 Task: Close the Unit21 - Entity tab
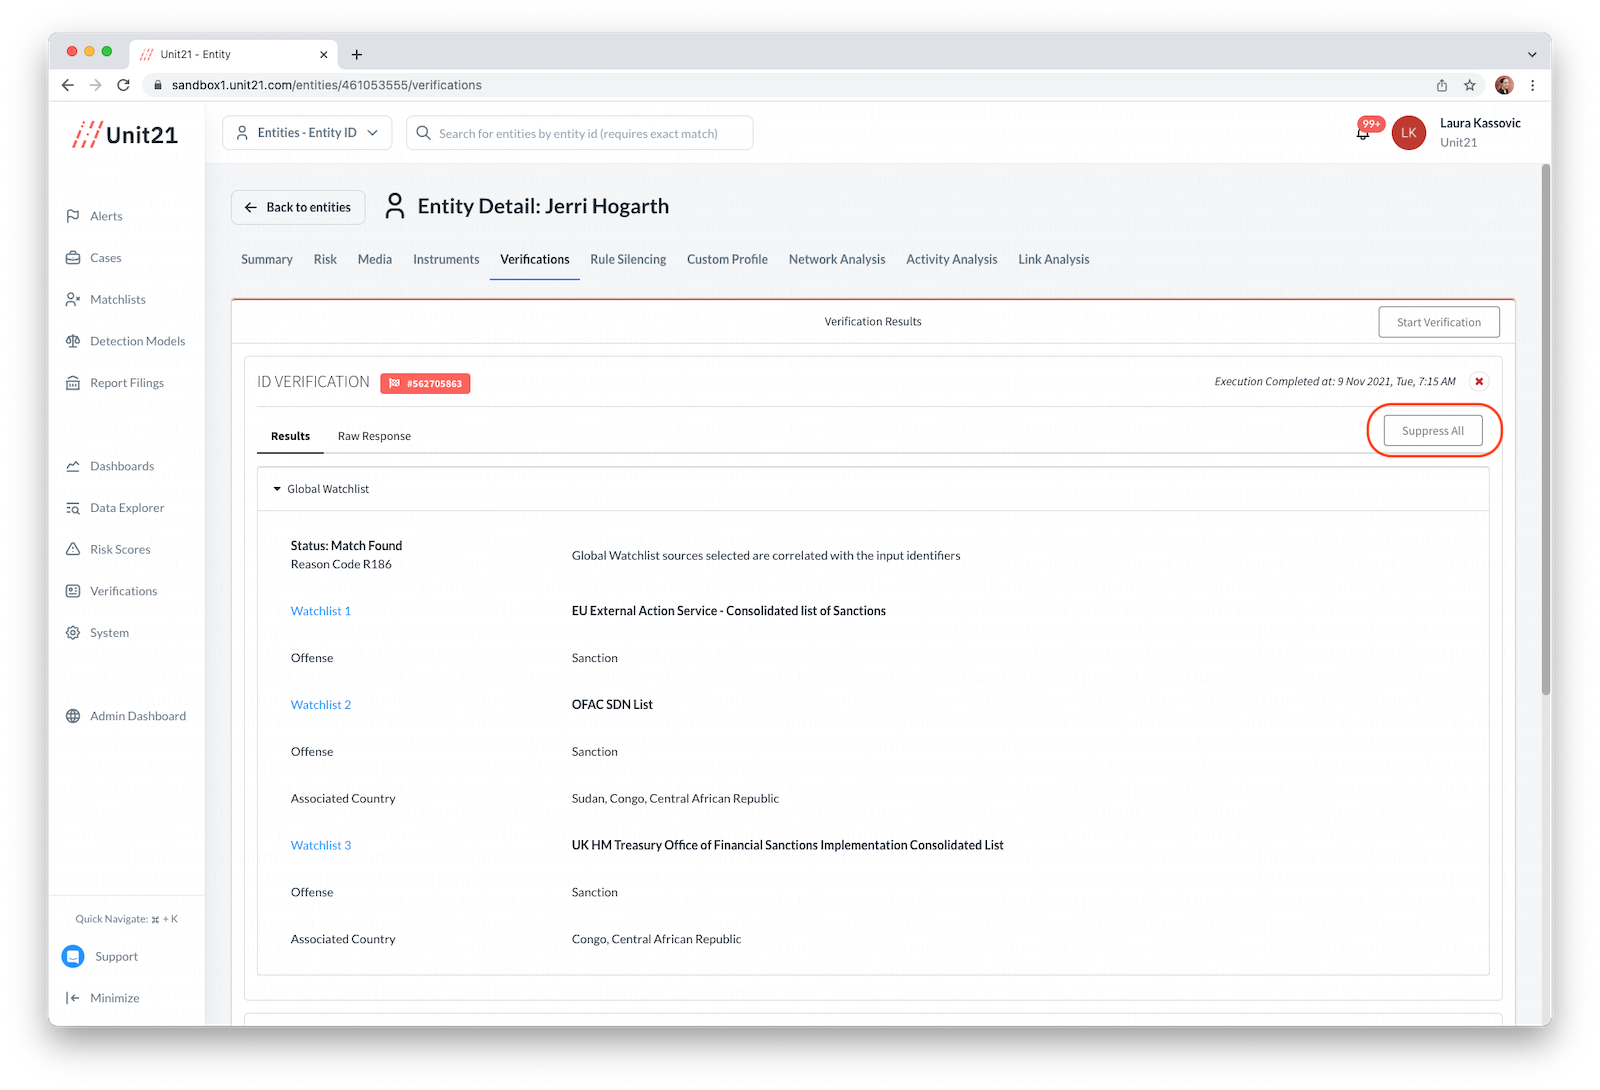pos(323,55)
